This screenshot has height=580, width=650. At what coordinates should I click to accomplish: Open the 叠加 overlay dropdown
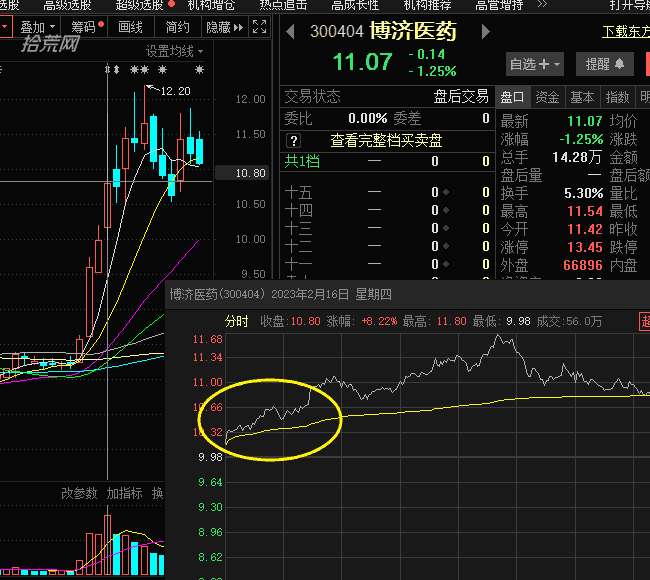[x=38, y=27]
